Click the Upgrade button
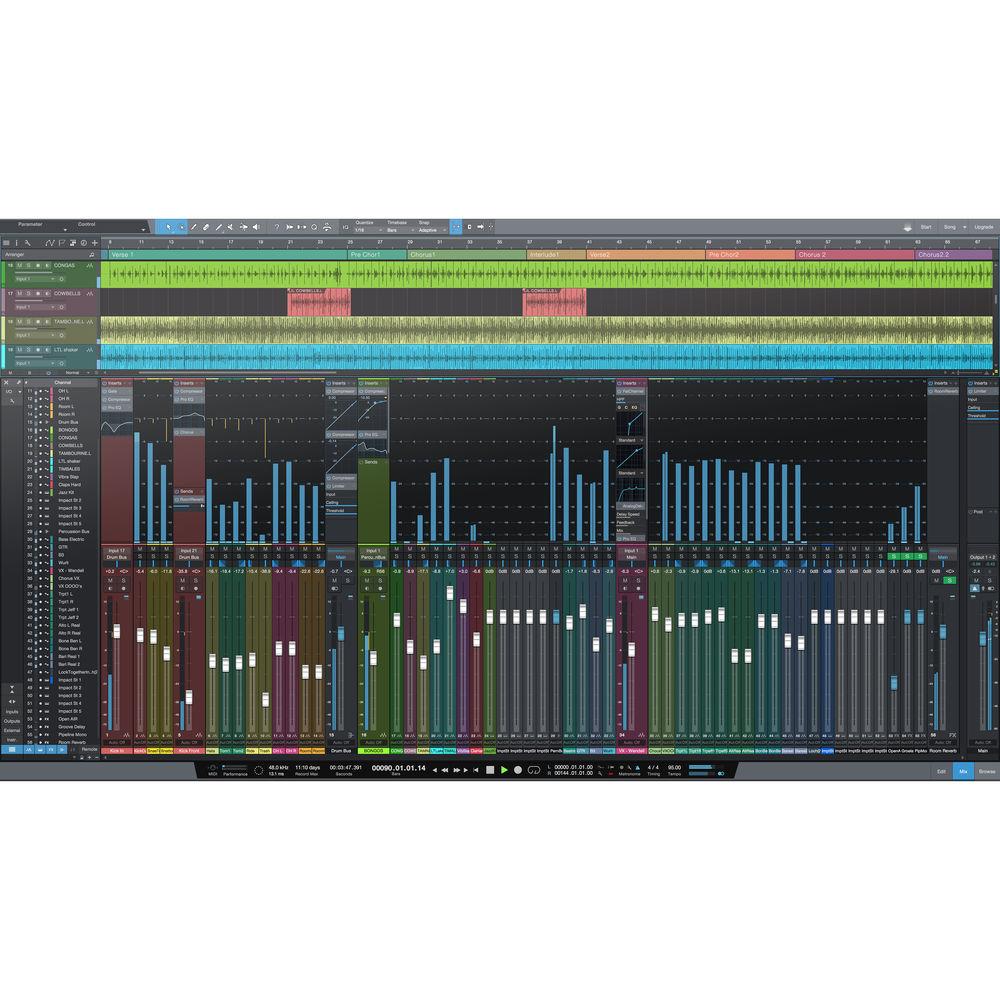Screen dimensions: 1000x1000 coord(984,227)
